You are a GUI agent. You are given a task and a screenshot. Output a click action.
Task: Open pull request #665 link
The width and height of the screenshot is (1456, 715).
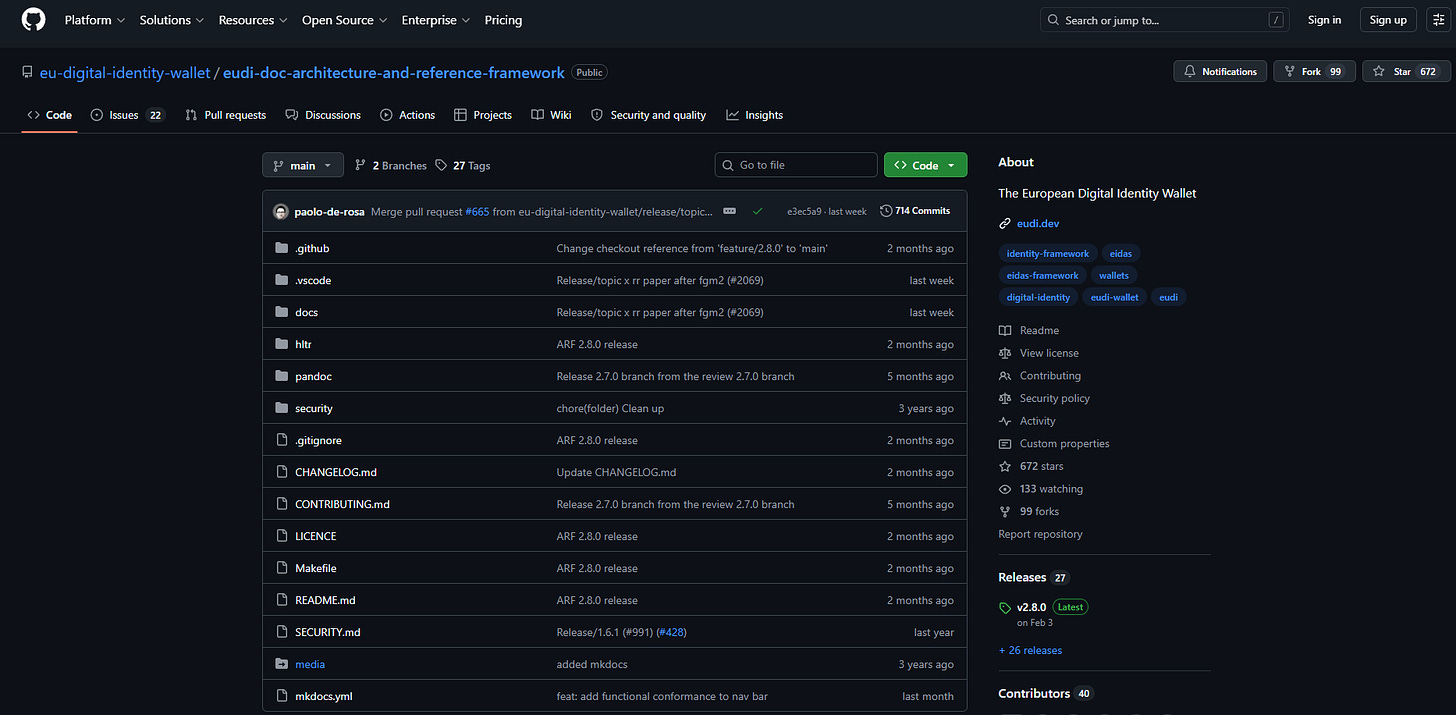pyautogui.click(x=477, y=211)
